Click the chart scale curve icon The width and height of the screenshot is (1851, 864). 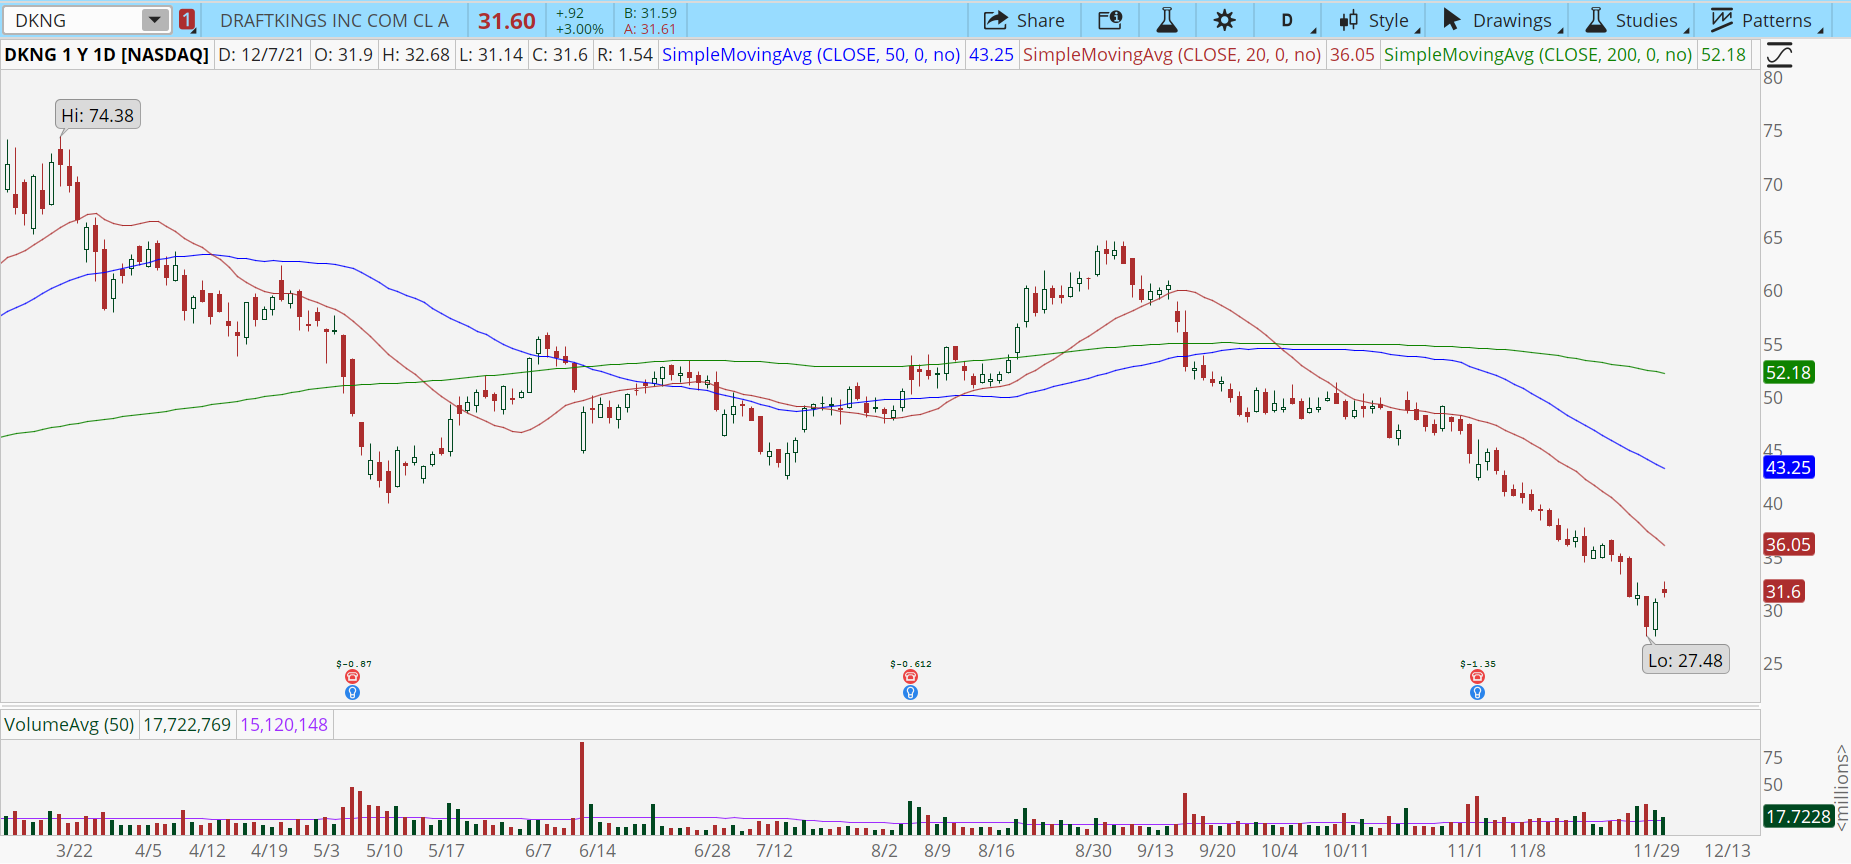point(1780,55)
